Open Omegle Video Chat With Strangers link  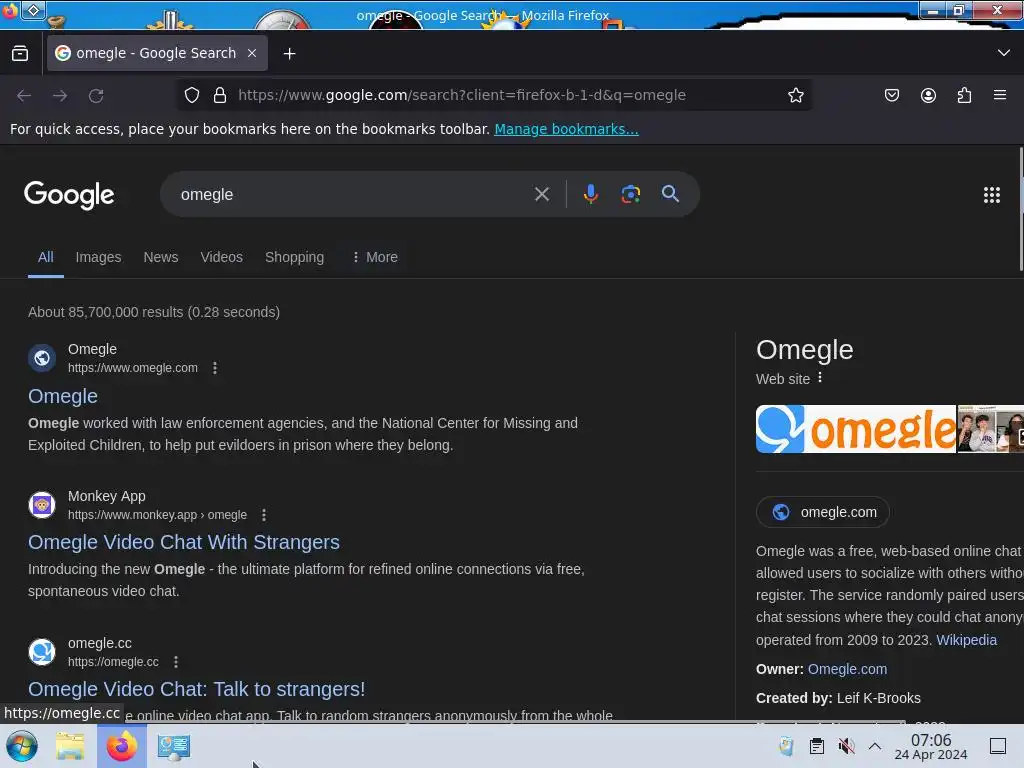[x=184, y=543]
